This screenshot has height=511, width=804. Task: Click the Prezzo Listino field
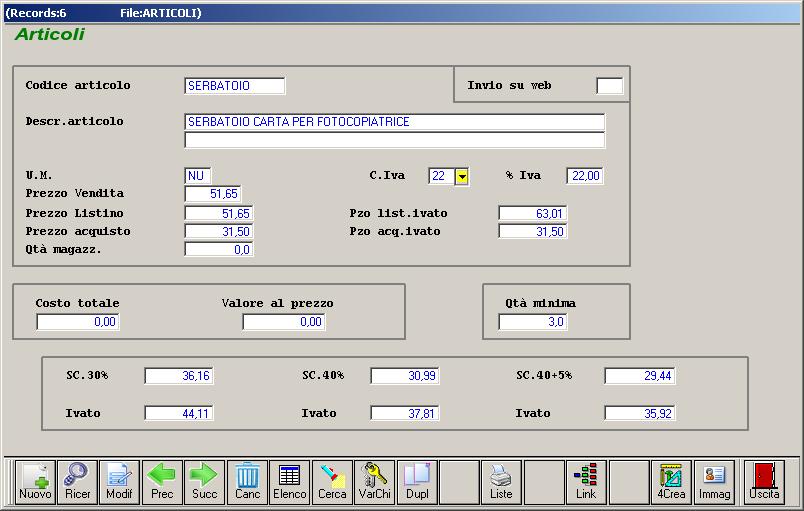218,213
